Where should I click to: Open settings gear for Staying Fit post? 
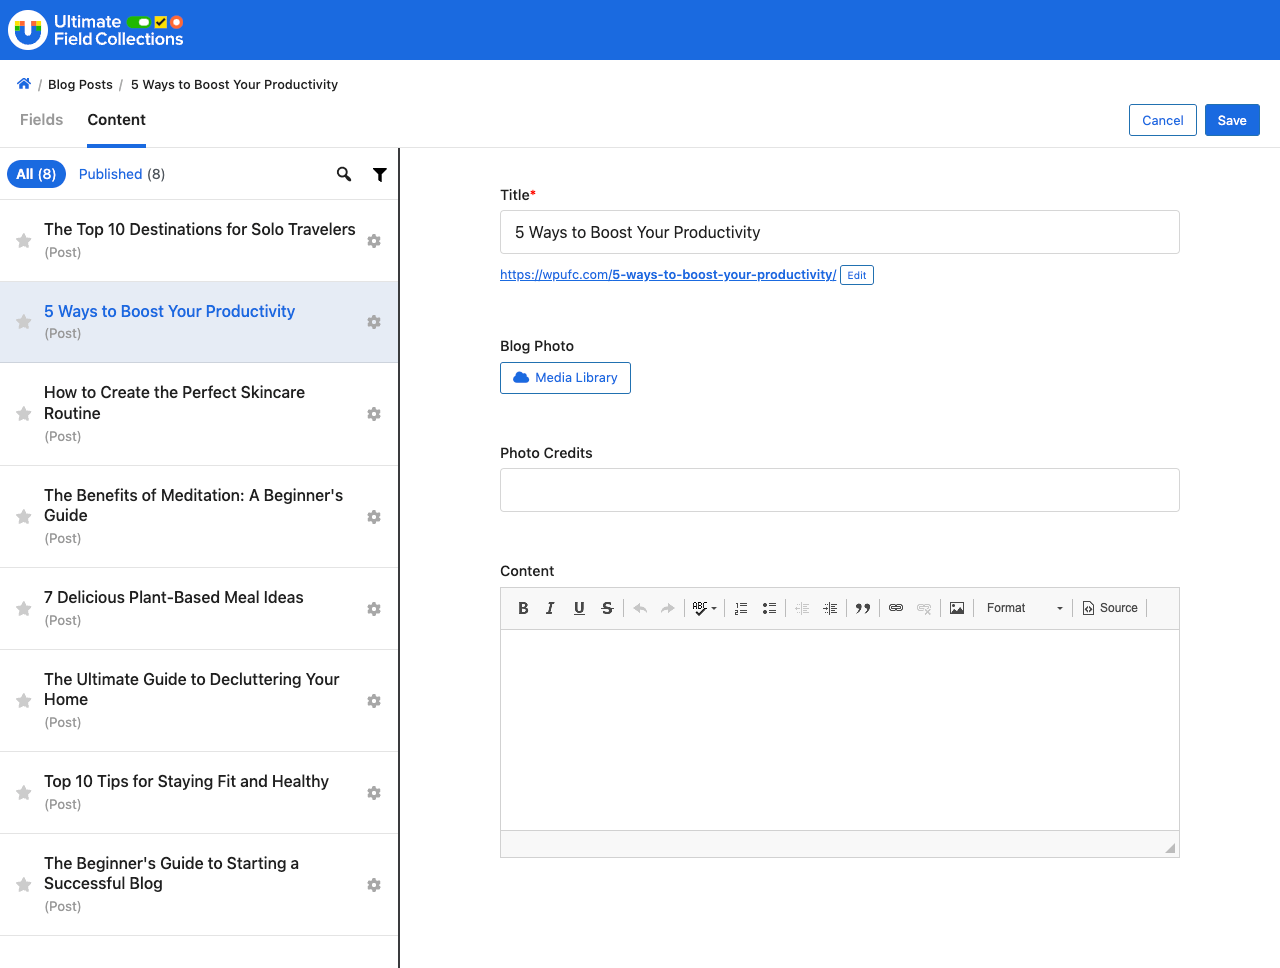pyautogui.click(x=374, y=793)
